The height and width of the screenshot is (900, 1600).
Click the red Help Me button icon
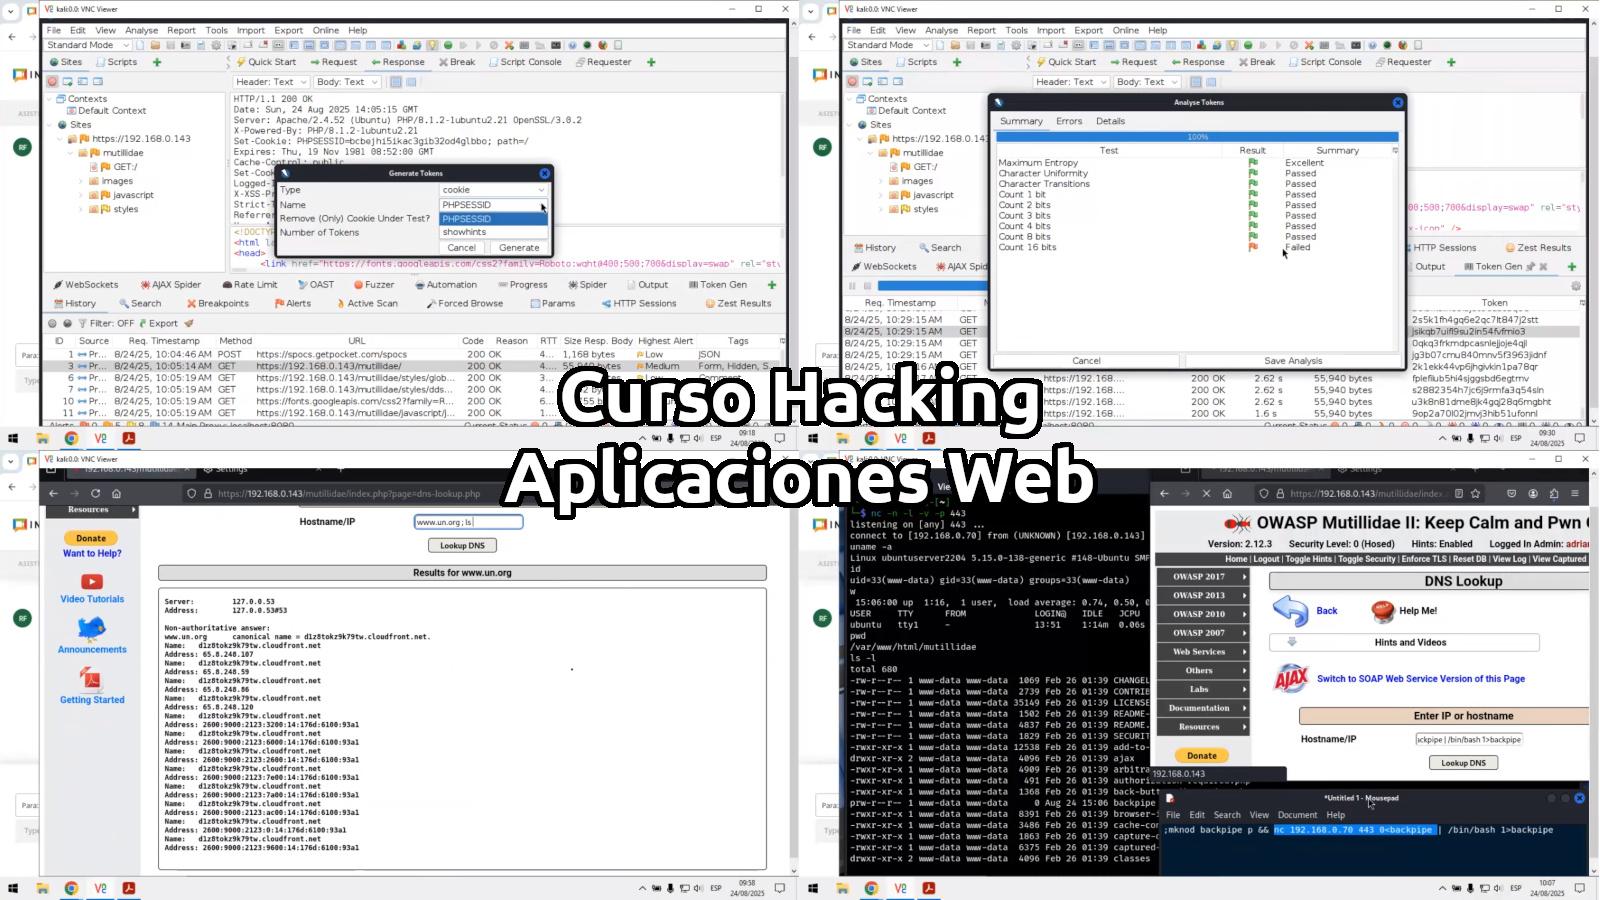coord(1383,611)
